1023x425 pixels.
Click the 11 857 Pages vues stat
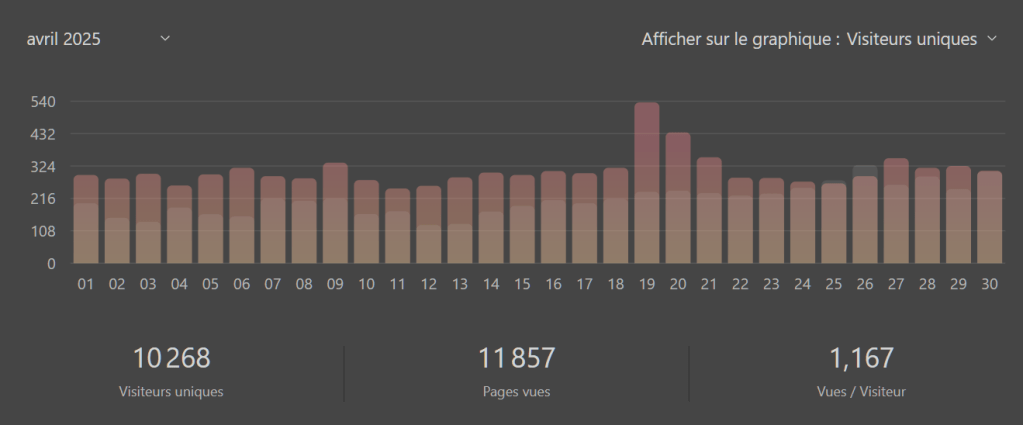pos(516,369)
